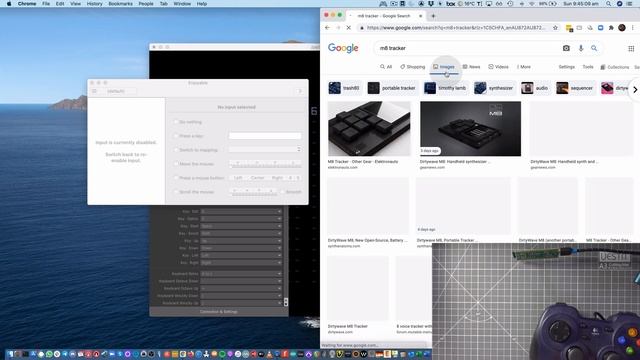Show more filter chips with the right arrow
Screen dimensions: 640x360
635,89
